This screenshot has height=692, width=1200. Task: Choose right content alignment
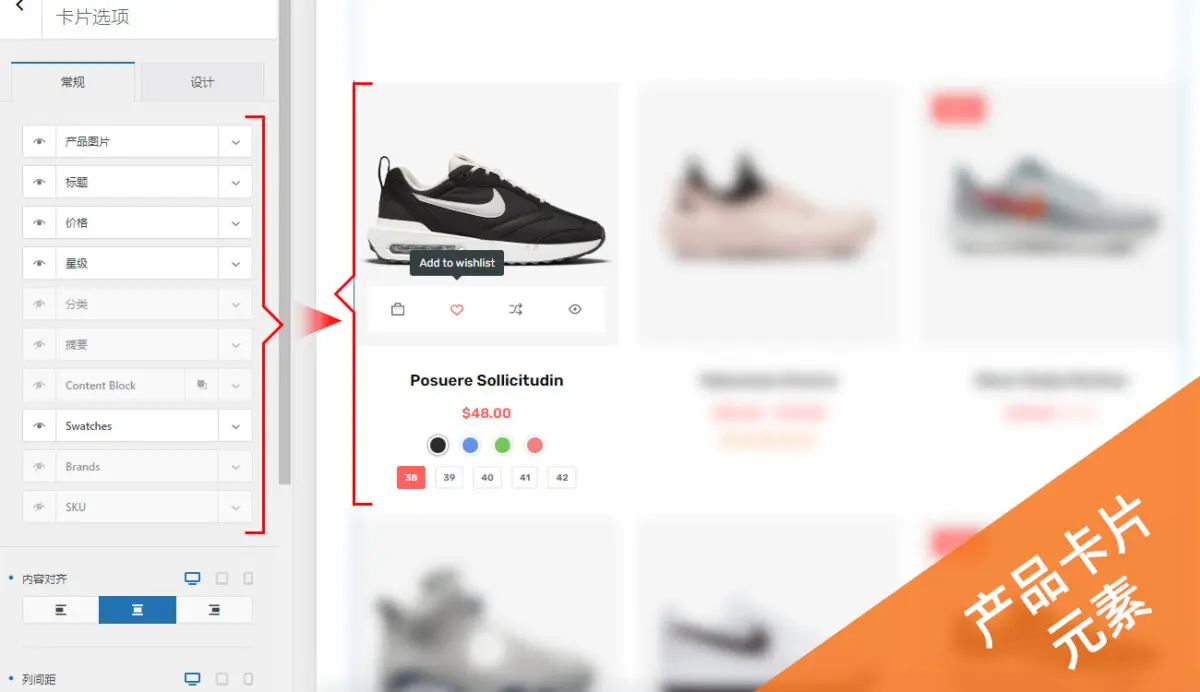[214, 610]
